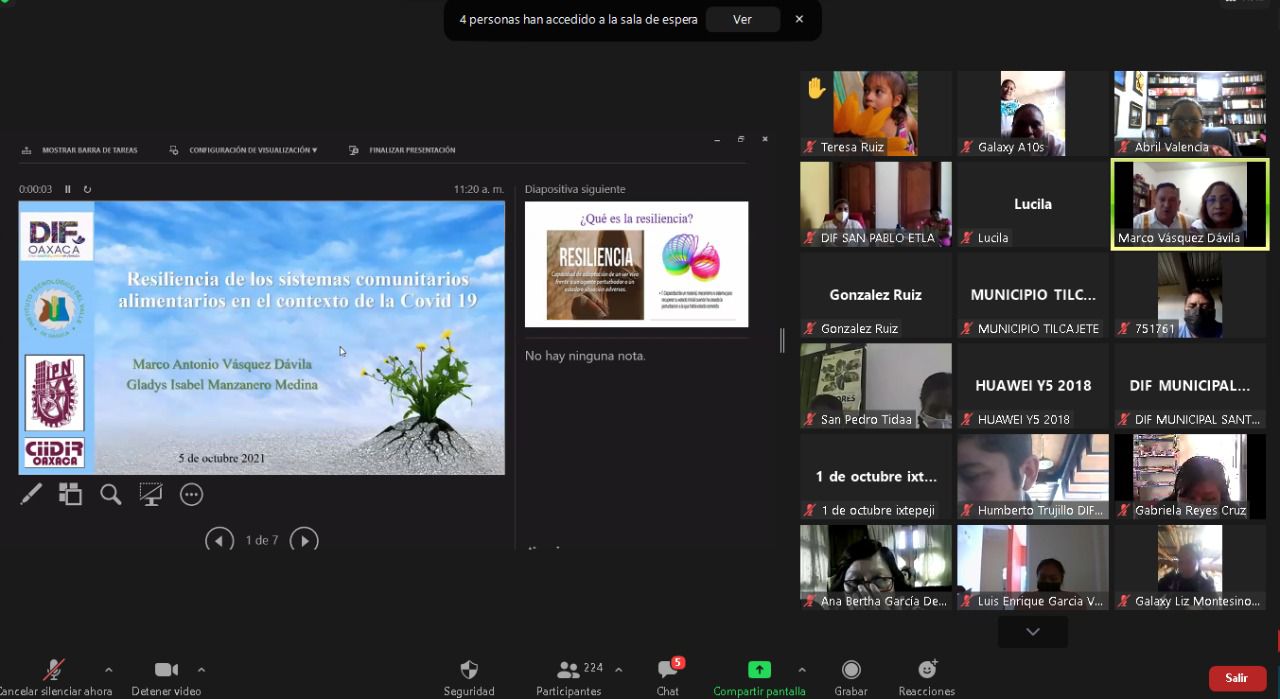Select the pen and laser pointer tool
This screenshot has height=699, width=1280.
(31, 494)
